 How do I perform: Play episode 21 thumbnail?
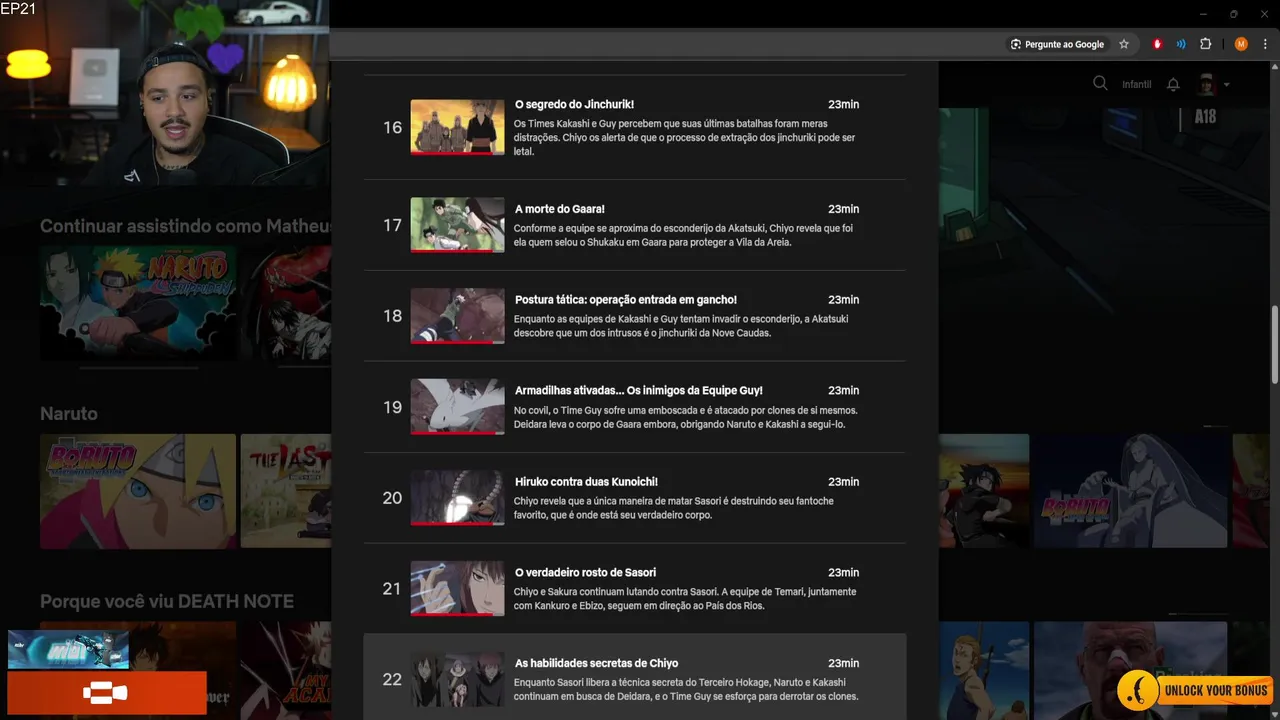457,589
